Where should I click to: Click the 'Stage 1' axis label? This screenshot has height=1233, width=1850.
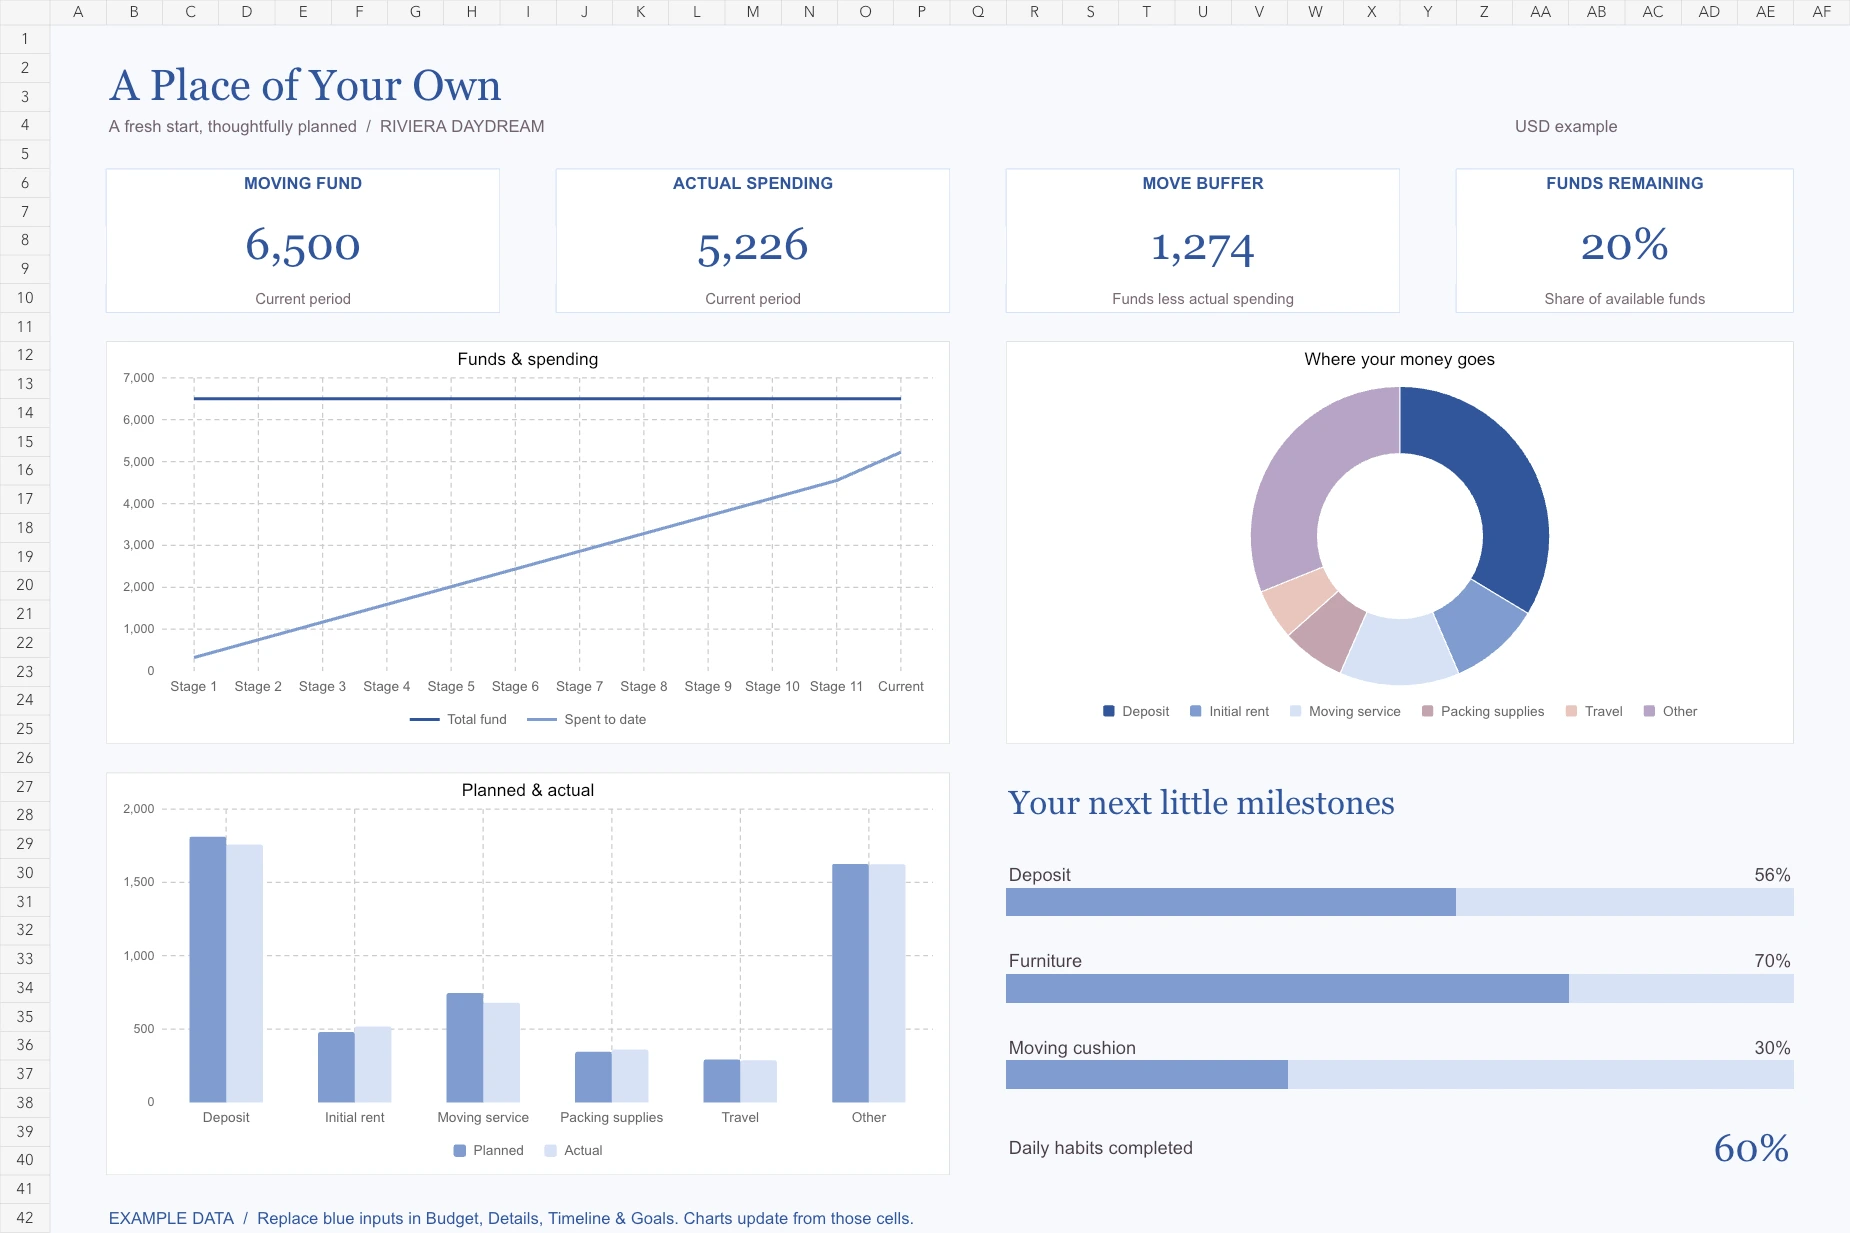pos(193,686)
